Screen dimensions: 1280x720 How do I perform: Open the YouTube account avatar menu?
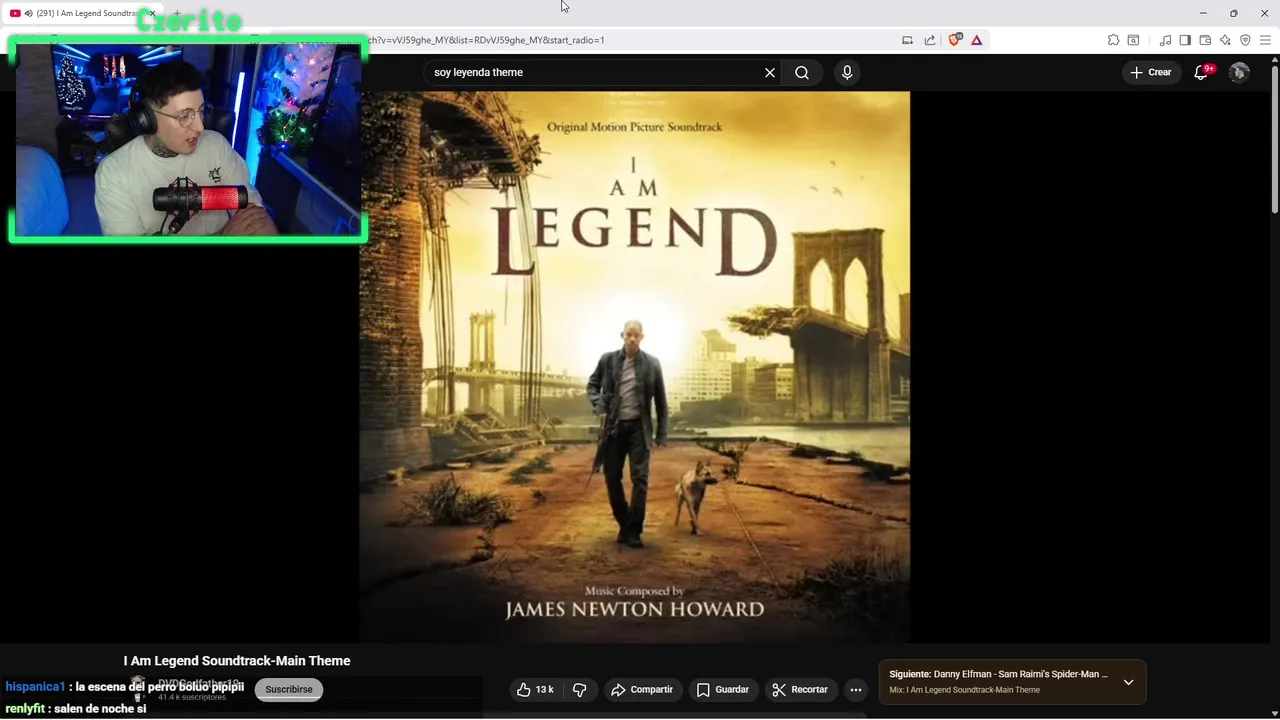[x=1239, y=72]
